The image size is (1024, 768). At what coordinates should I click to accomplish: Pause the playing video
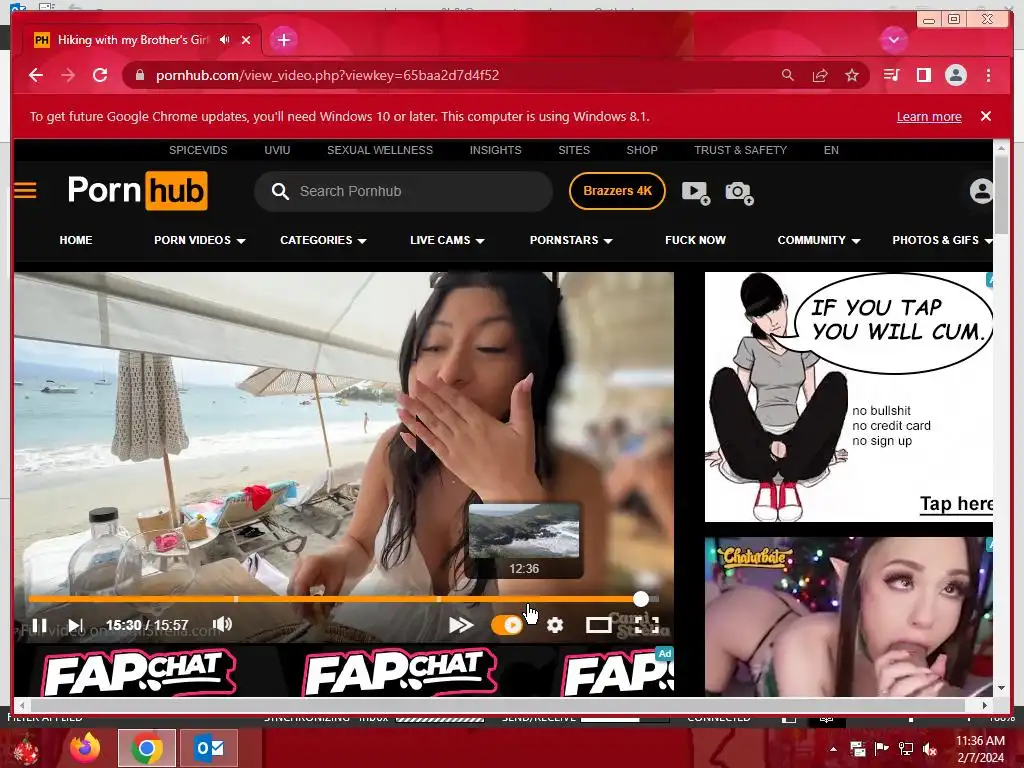(39, 625)
